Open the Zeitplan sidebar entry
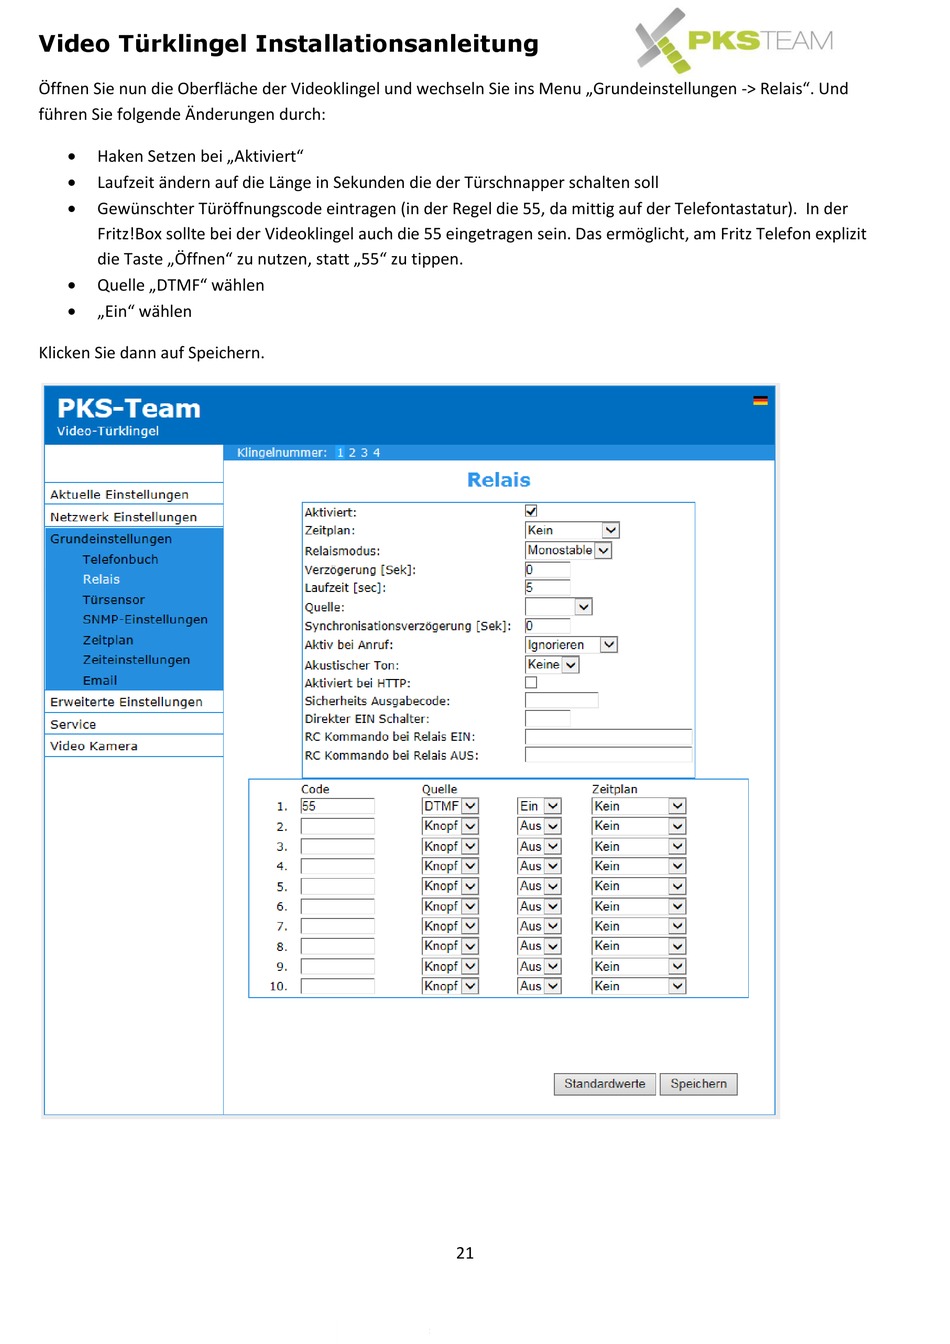 click(108, 640)
